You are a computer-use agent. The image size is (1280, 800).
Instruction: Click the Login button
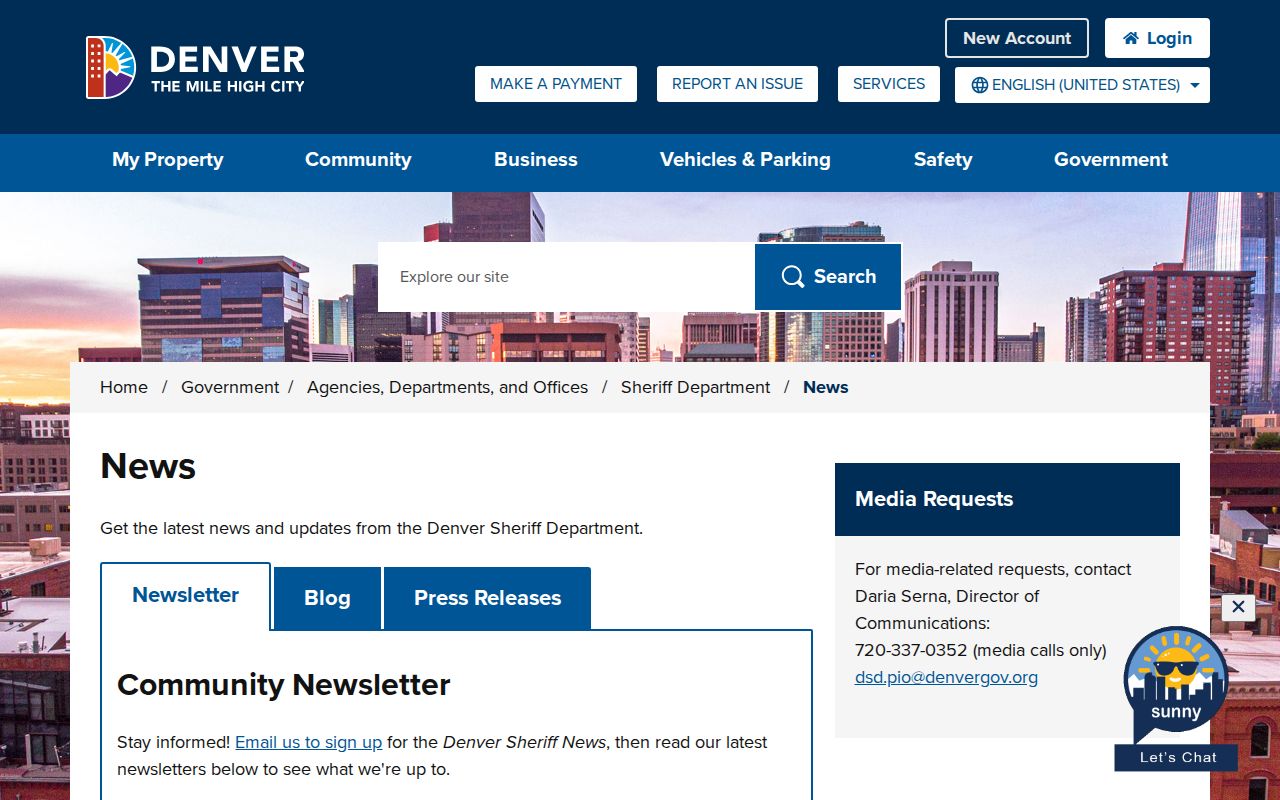click(1157, 38)
